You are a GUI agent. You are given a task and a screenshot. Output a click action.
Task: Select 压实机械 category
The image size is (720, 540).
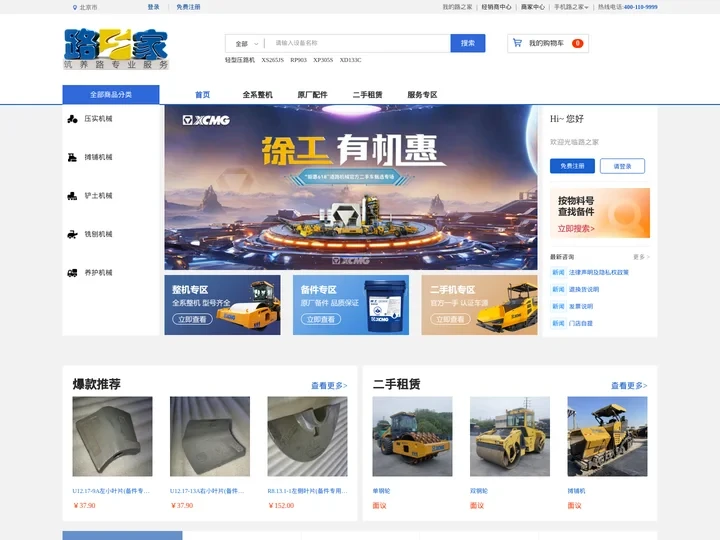tap(98, 119)
